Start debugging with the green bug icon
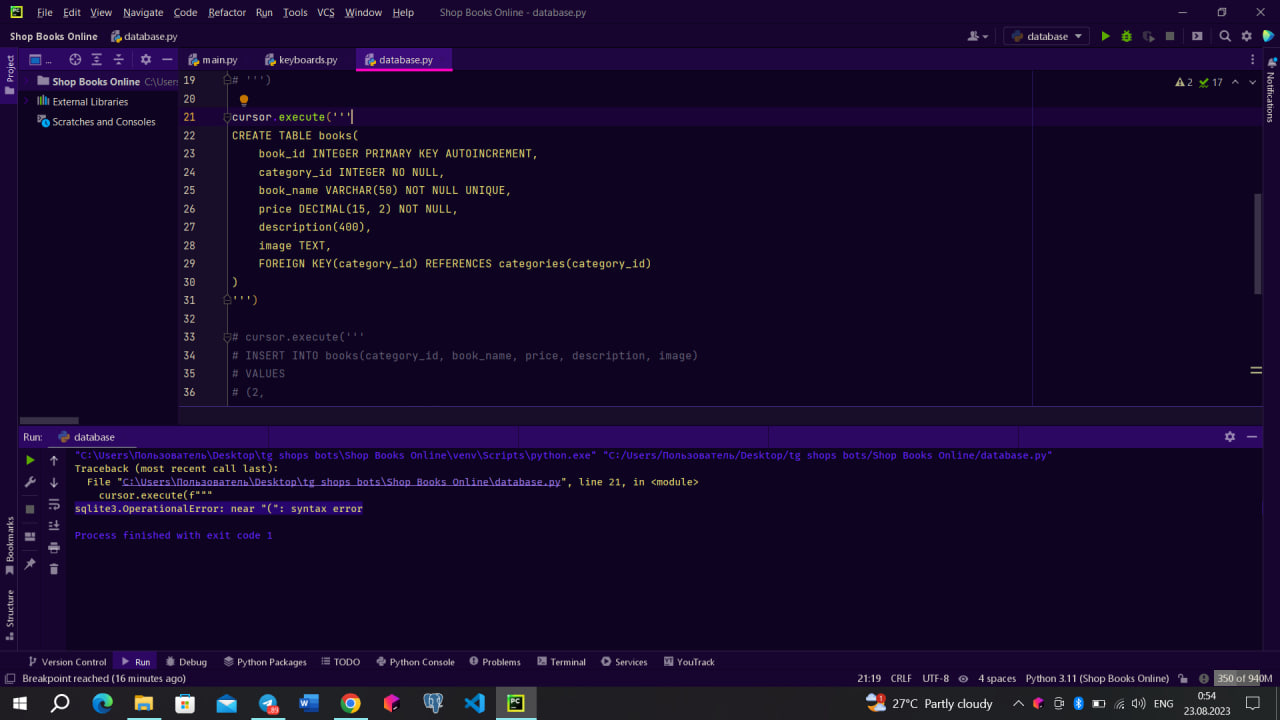Screen dimensions: 1280x720 pos(1126,36)
